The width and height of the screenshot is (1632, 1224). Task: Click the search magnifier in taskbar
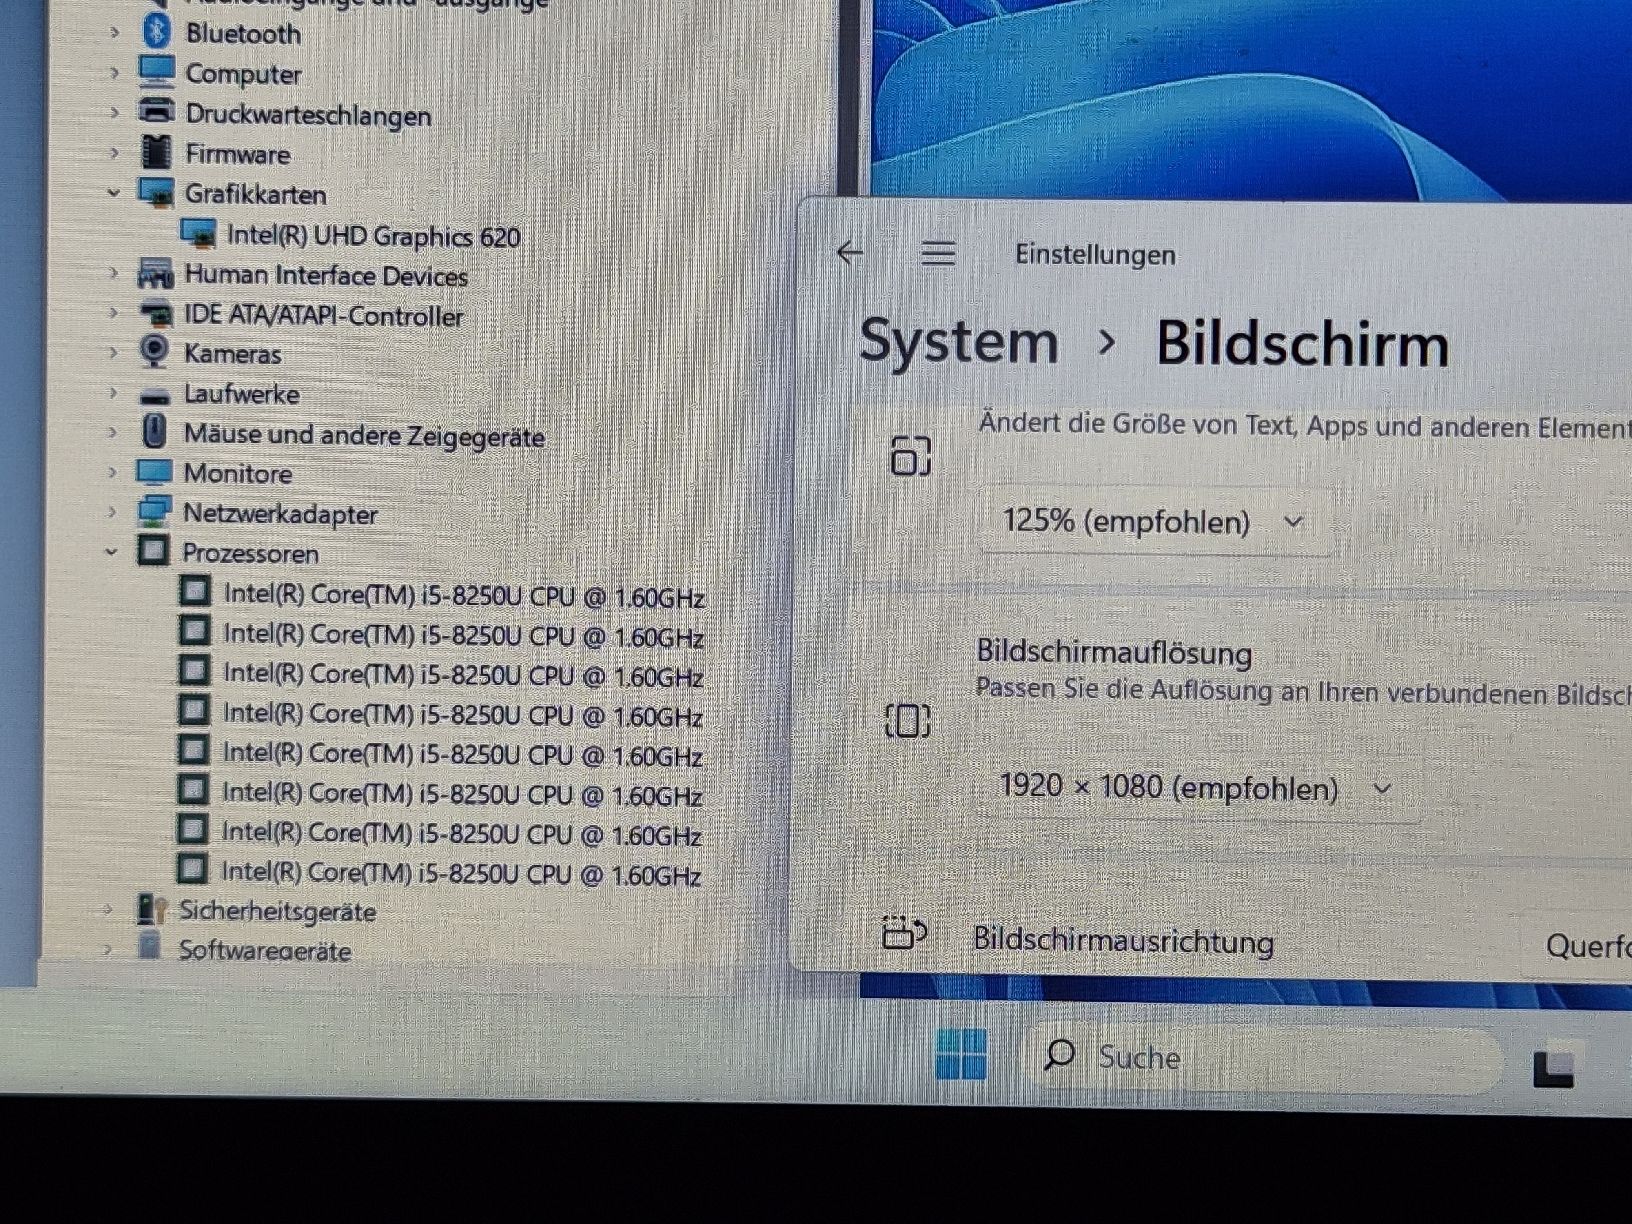(x=1059, y=1054)
